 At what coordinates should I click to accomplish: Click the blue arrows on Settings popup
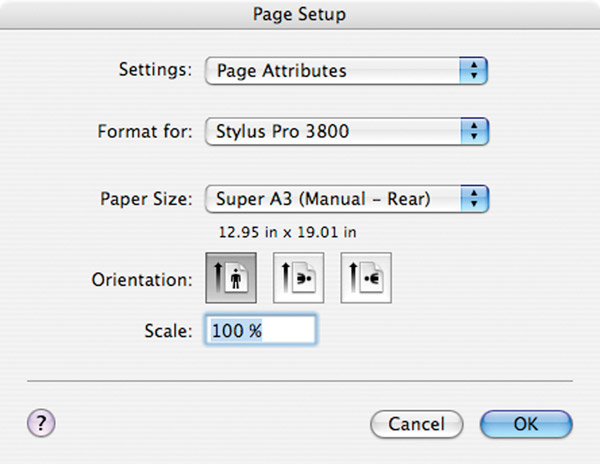(x=474, y=71)
